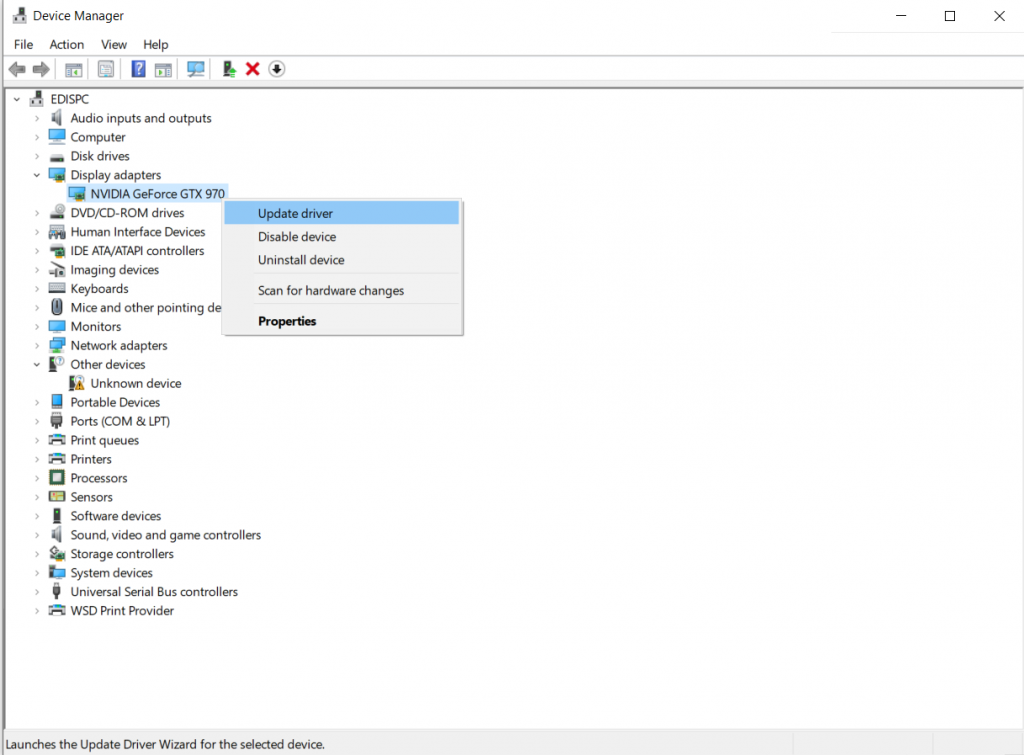Click the Storage controllers icon

[57, 553]
